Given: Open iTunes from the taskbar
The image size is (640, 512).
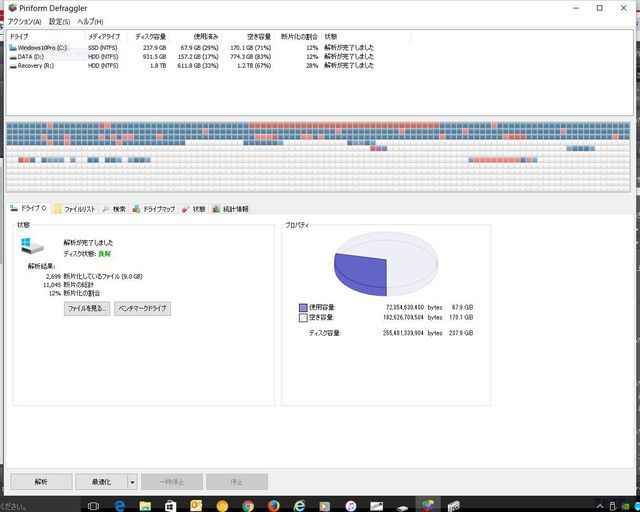Looking at the screenshot, I should 351,506.
